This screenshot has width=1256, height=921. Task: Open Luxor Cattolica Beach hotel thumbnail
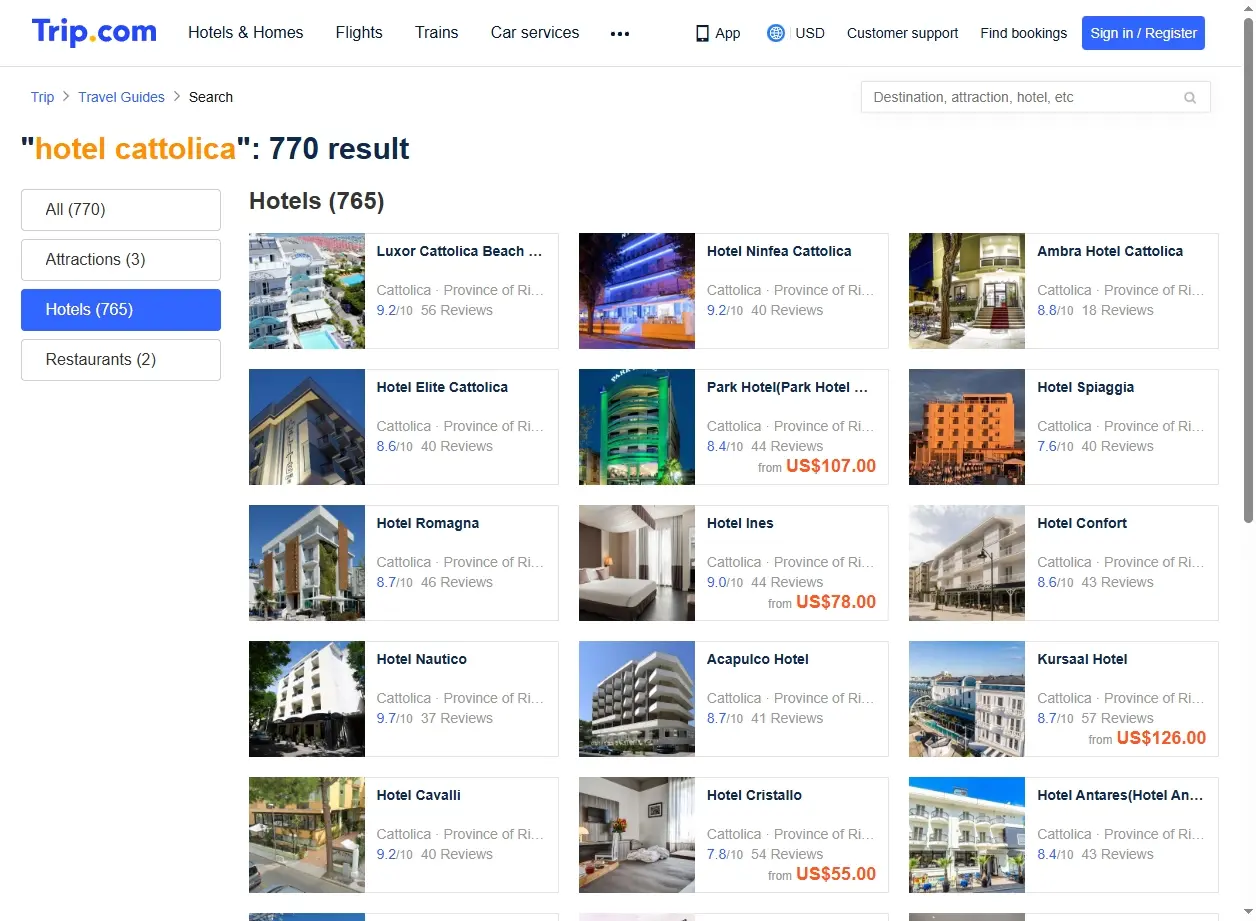pyautogui.click(x=307, y=291)
